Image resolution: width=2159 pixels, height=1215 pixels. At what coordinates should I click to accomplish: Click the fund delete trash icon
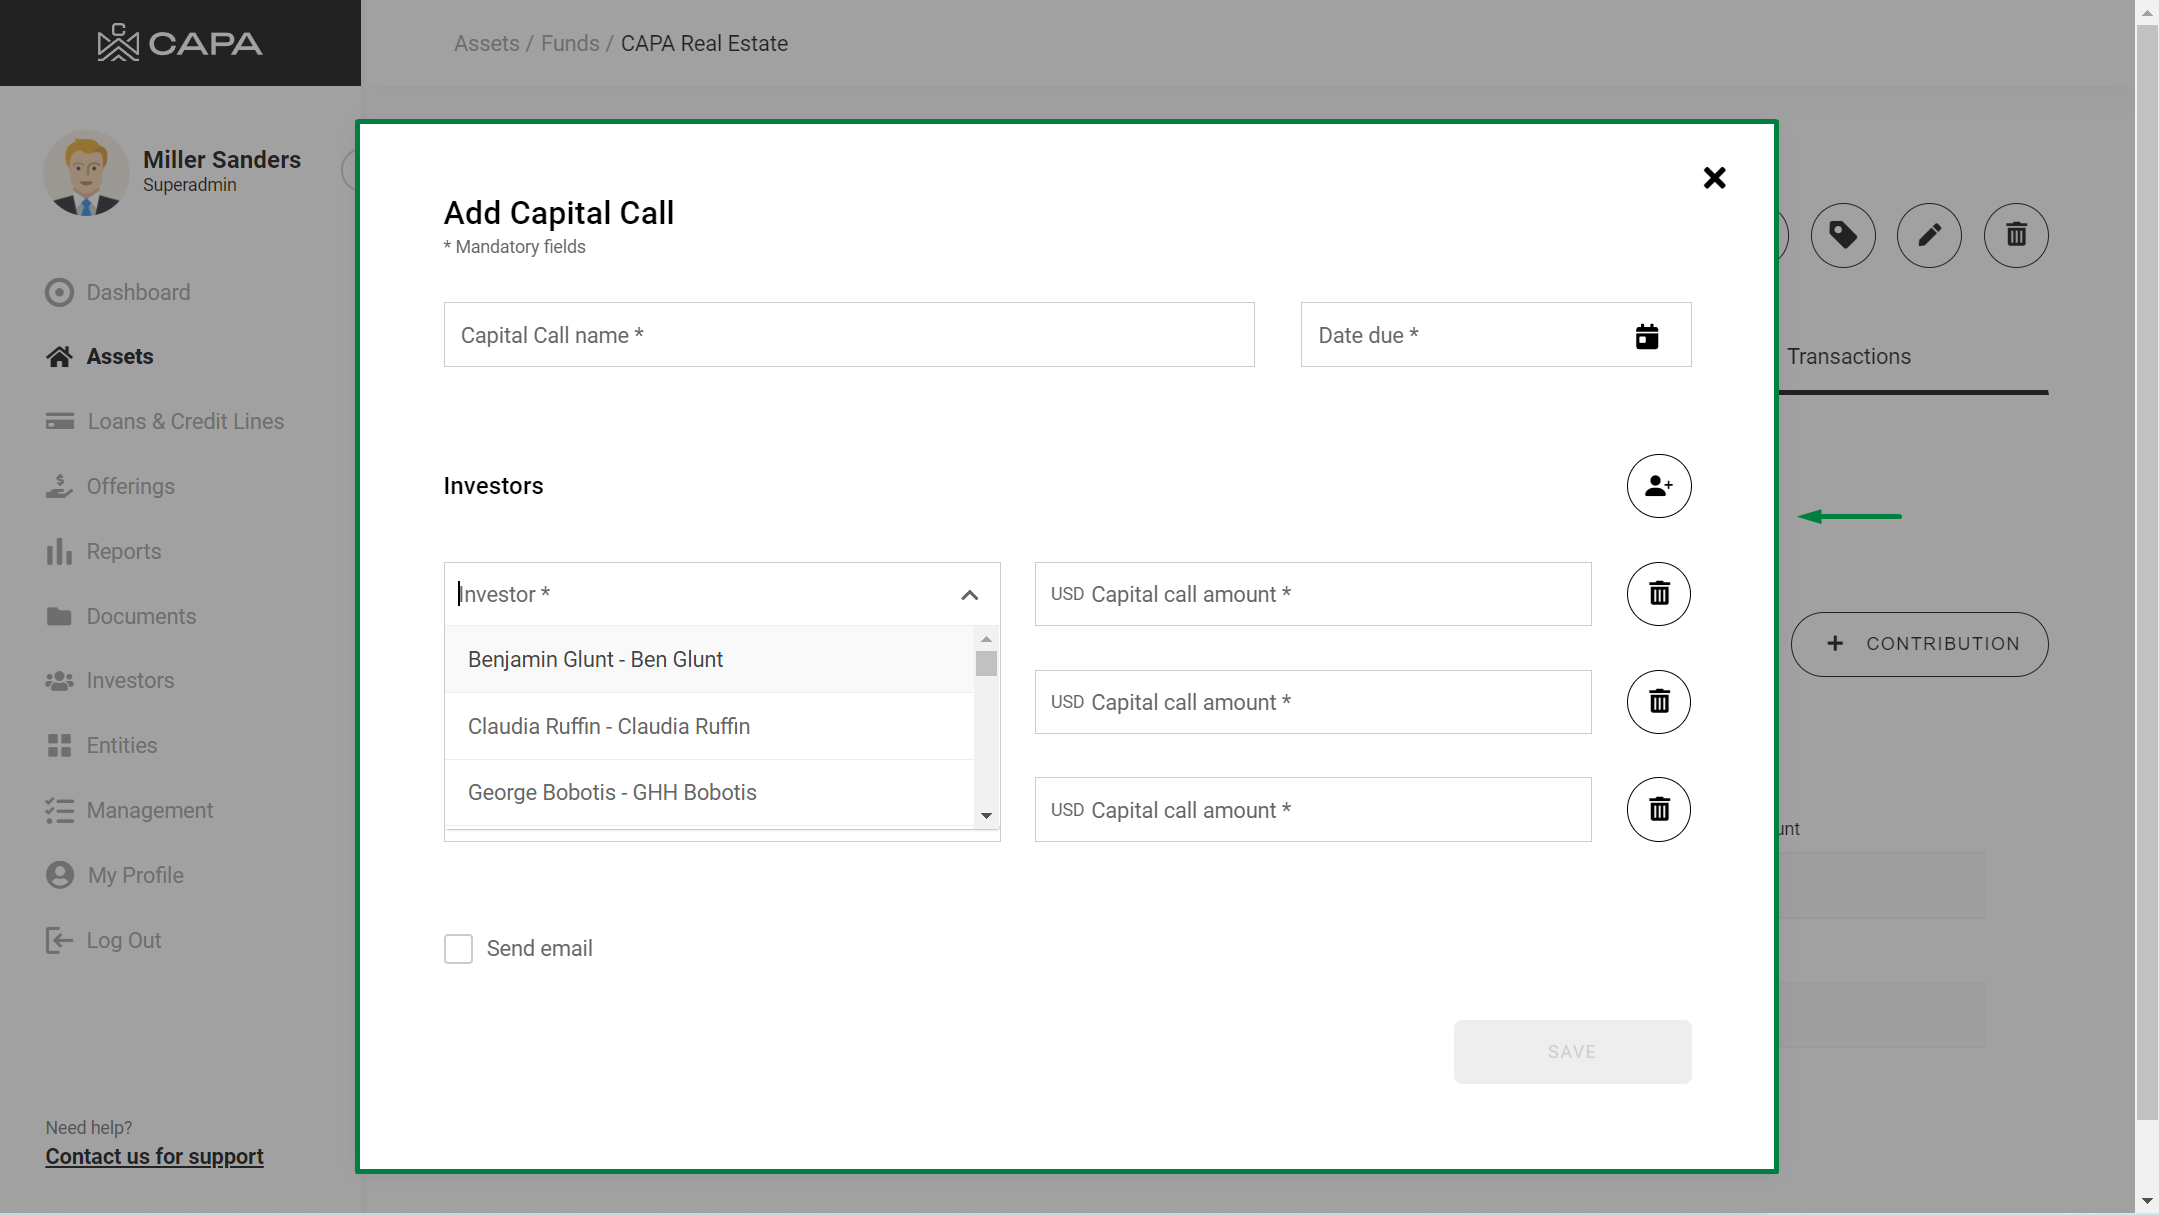pos(2015,236)
